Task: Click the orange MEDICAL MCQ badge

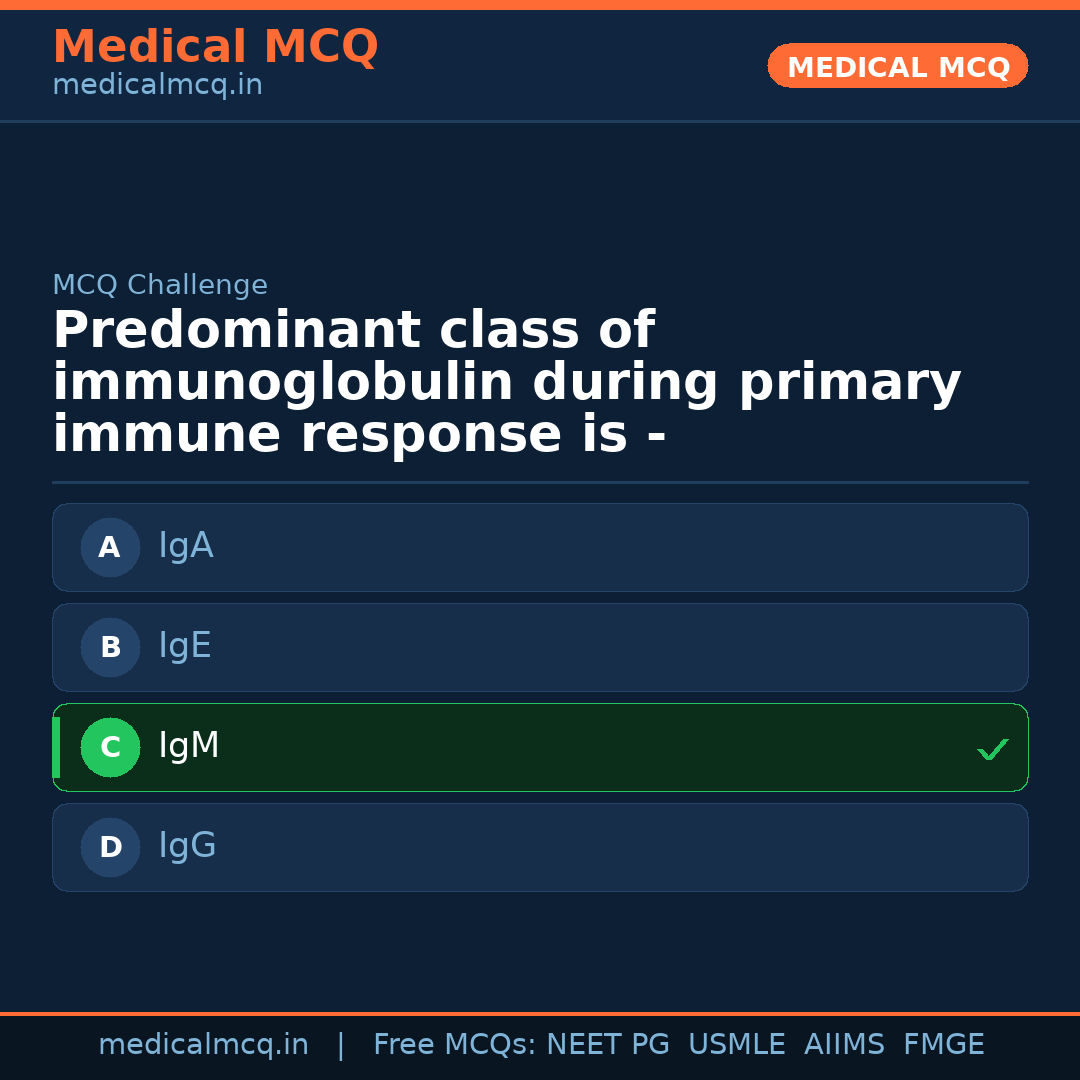Action: 898,66
